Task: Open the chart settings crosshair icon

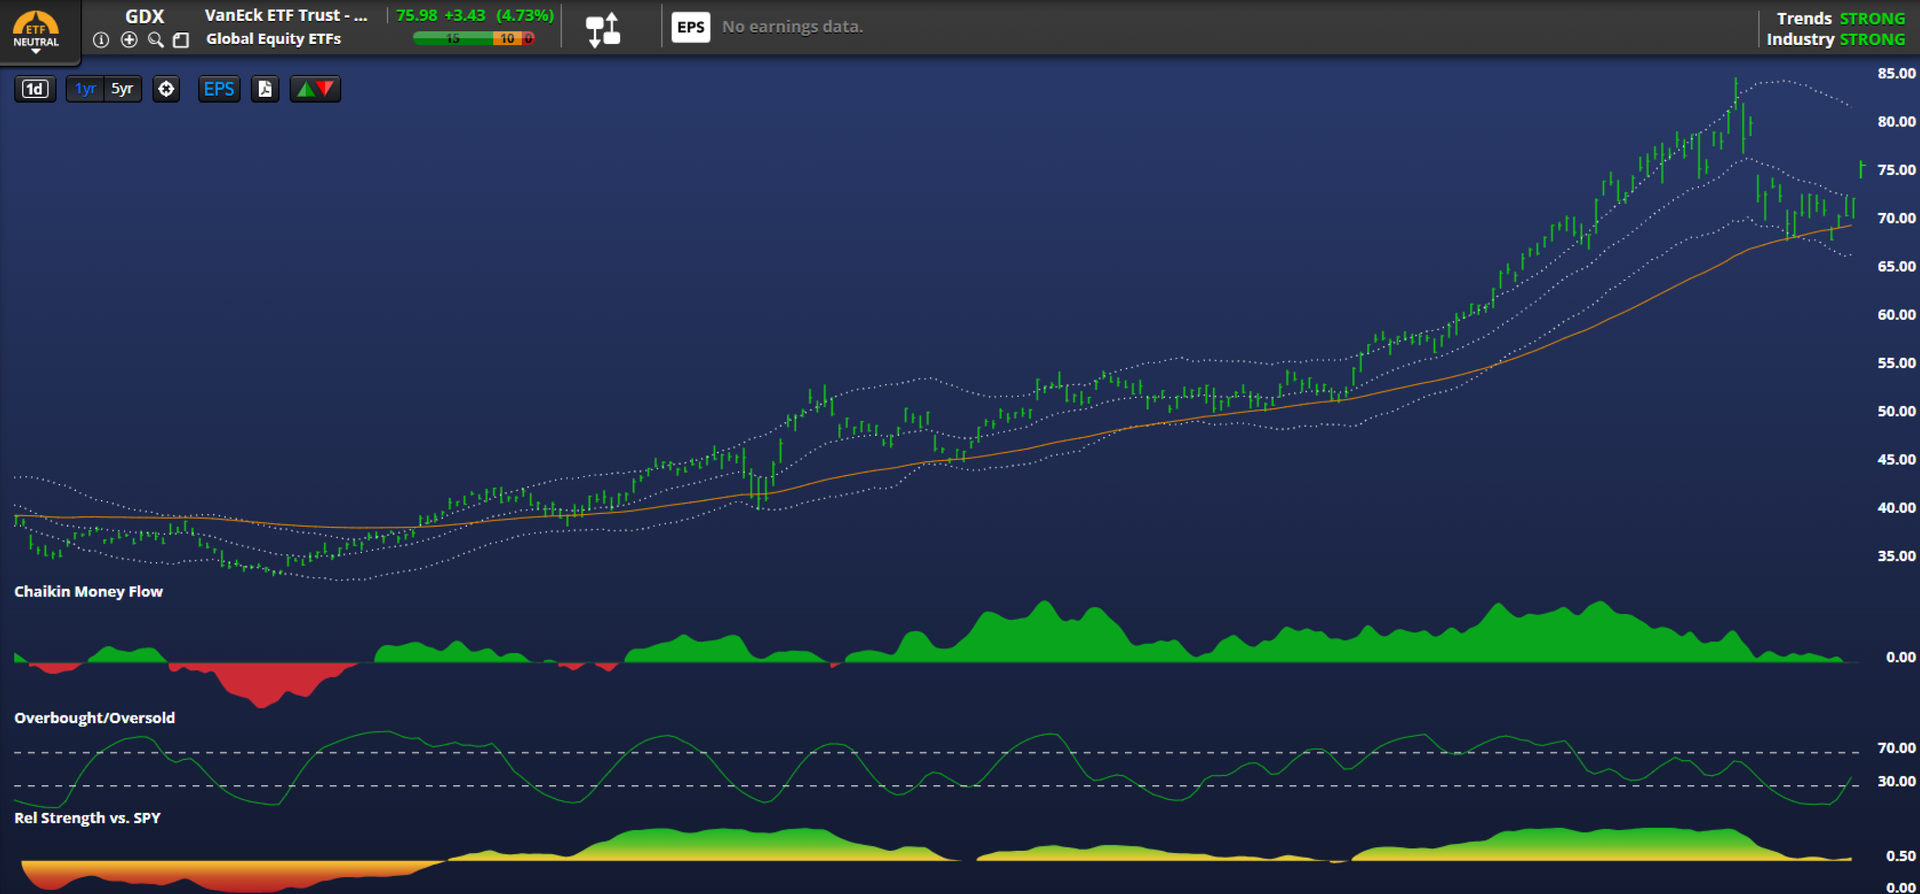Action: click(x=166, y=89)
